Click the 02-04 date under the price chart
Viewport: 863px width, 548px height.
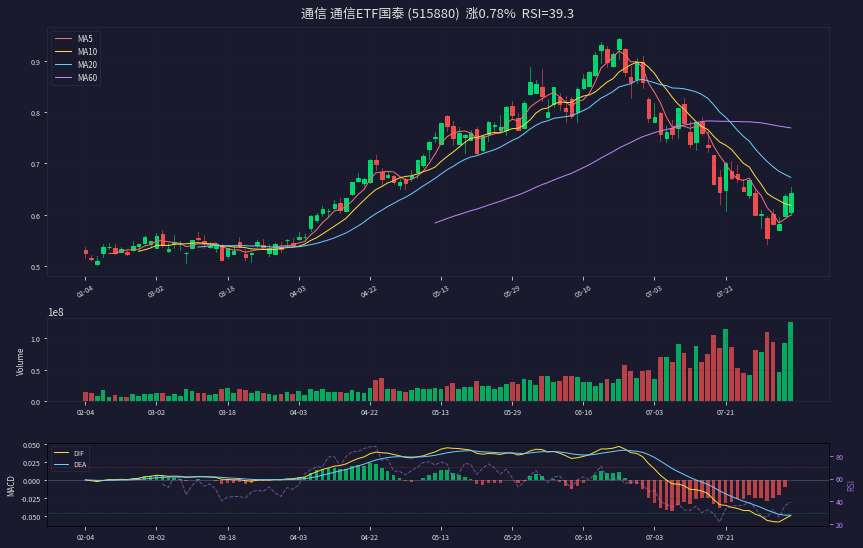click(x=84, y=292)
